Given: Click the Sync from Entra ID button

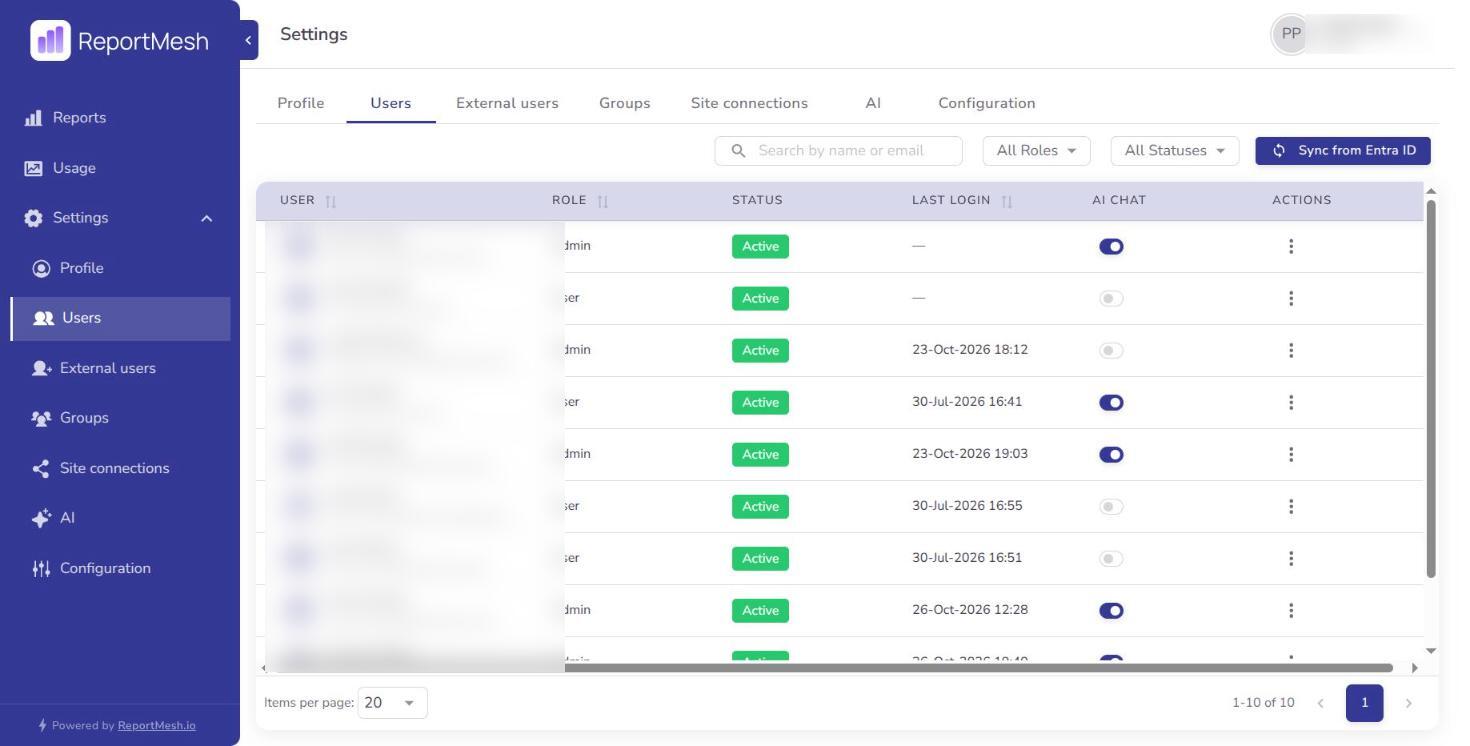Looking at the screenshot, I should (x=1343, y=151).
